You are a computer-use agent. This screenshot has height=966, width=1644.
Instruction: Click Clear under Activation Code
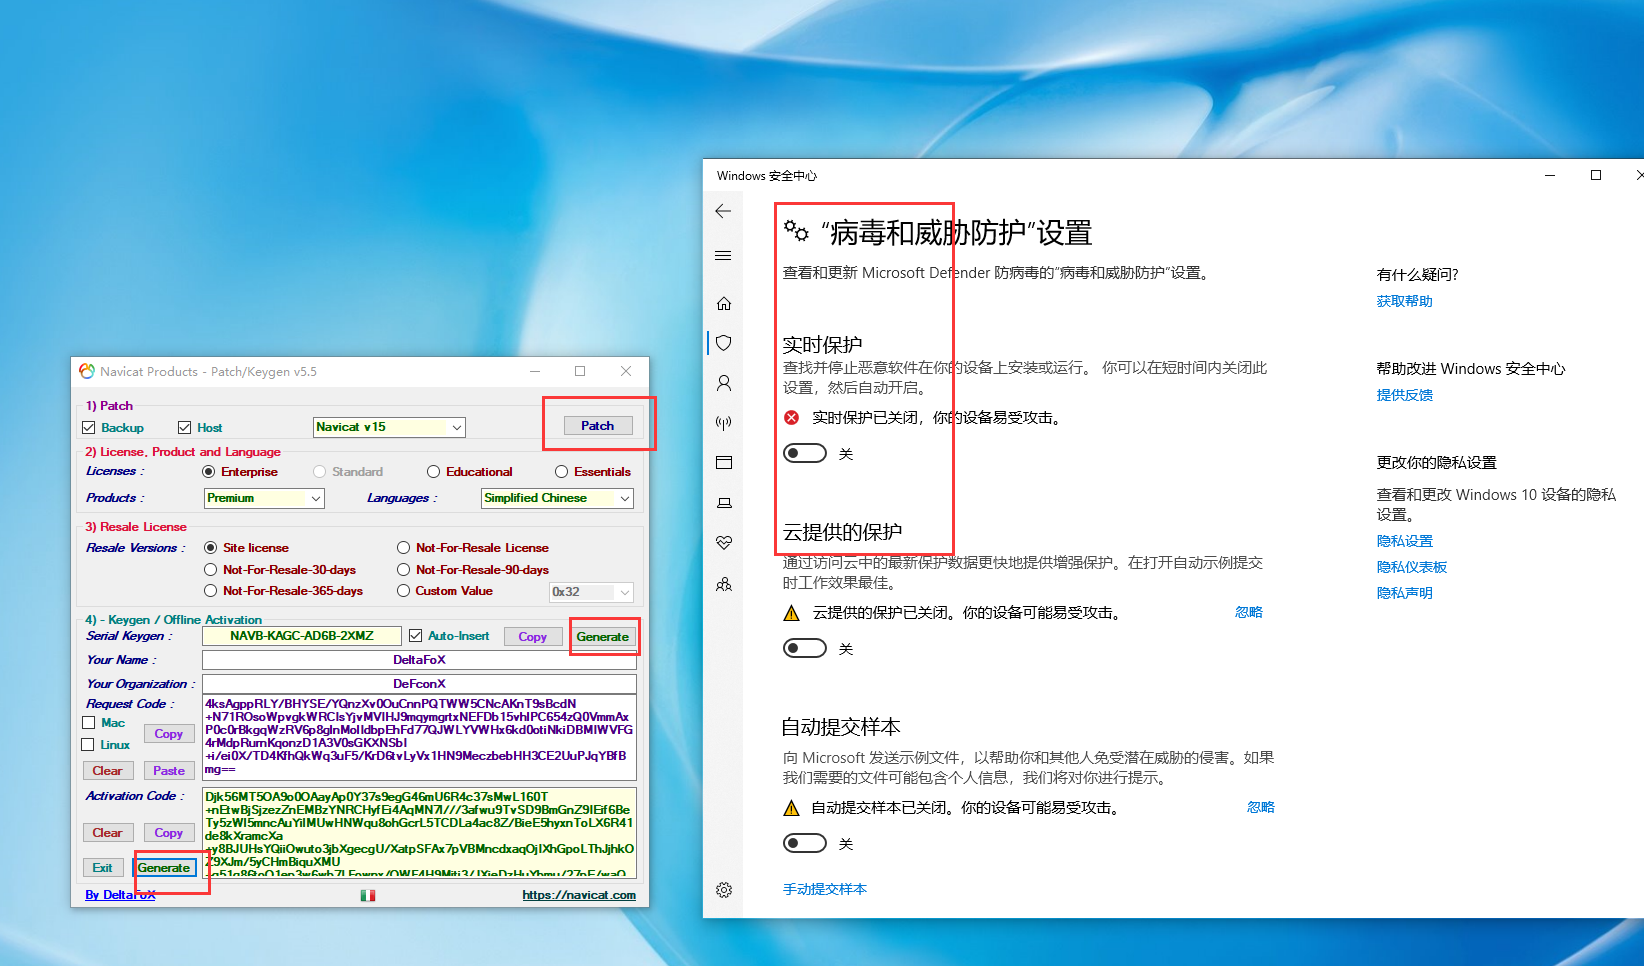point(108,833)
